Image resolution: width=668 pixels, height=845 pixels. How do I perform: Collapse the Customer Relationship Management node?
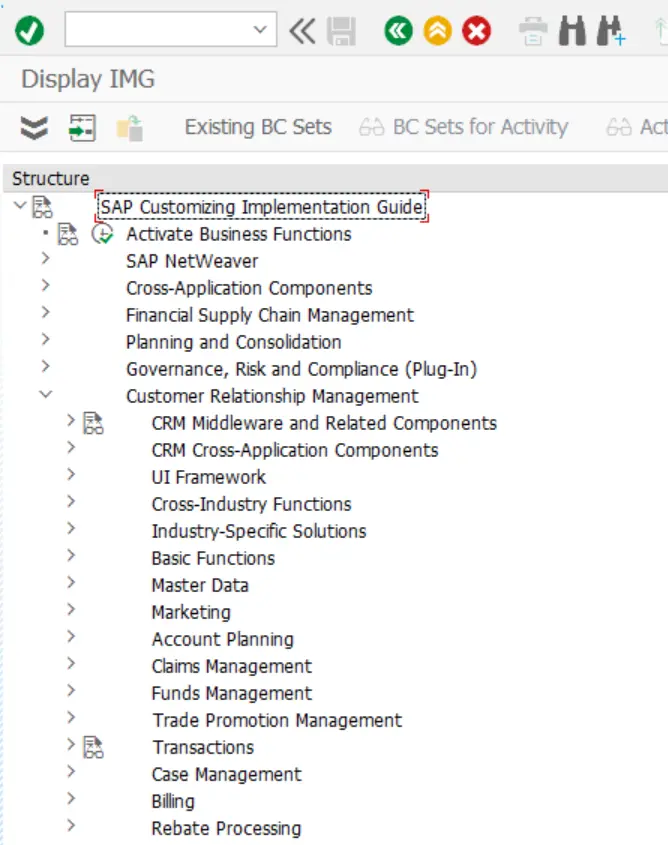(45, 395)
